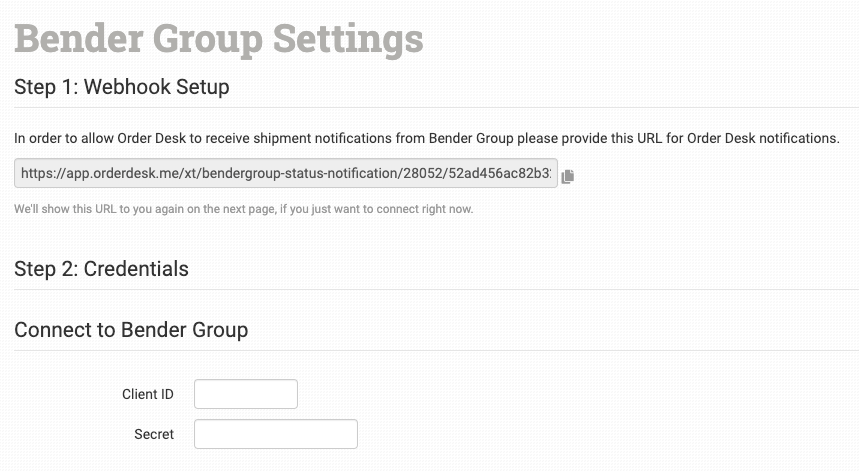
Task: Click the shipment notifications instruction paragraph
Action: pos(426,138)
